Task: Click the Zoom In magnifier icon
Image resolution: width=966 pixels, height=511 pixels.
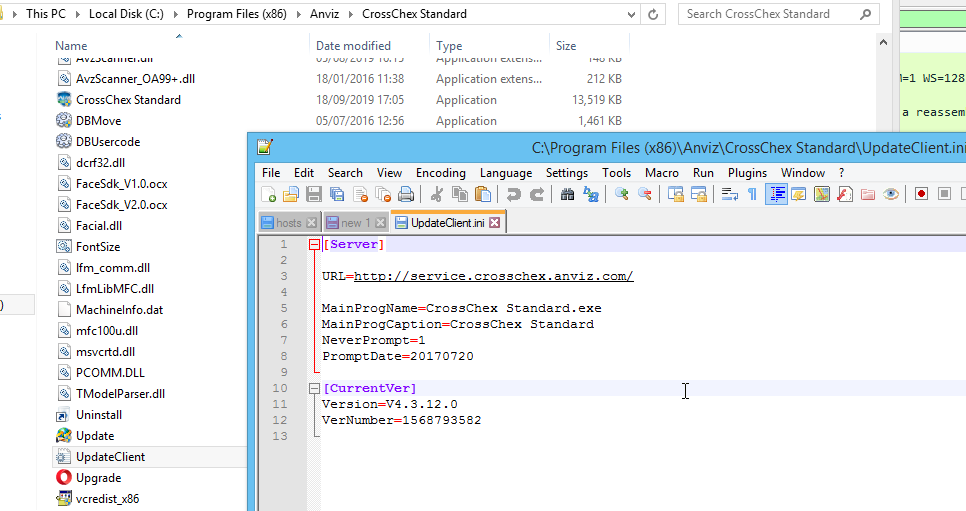Action: coord(622,195)
